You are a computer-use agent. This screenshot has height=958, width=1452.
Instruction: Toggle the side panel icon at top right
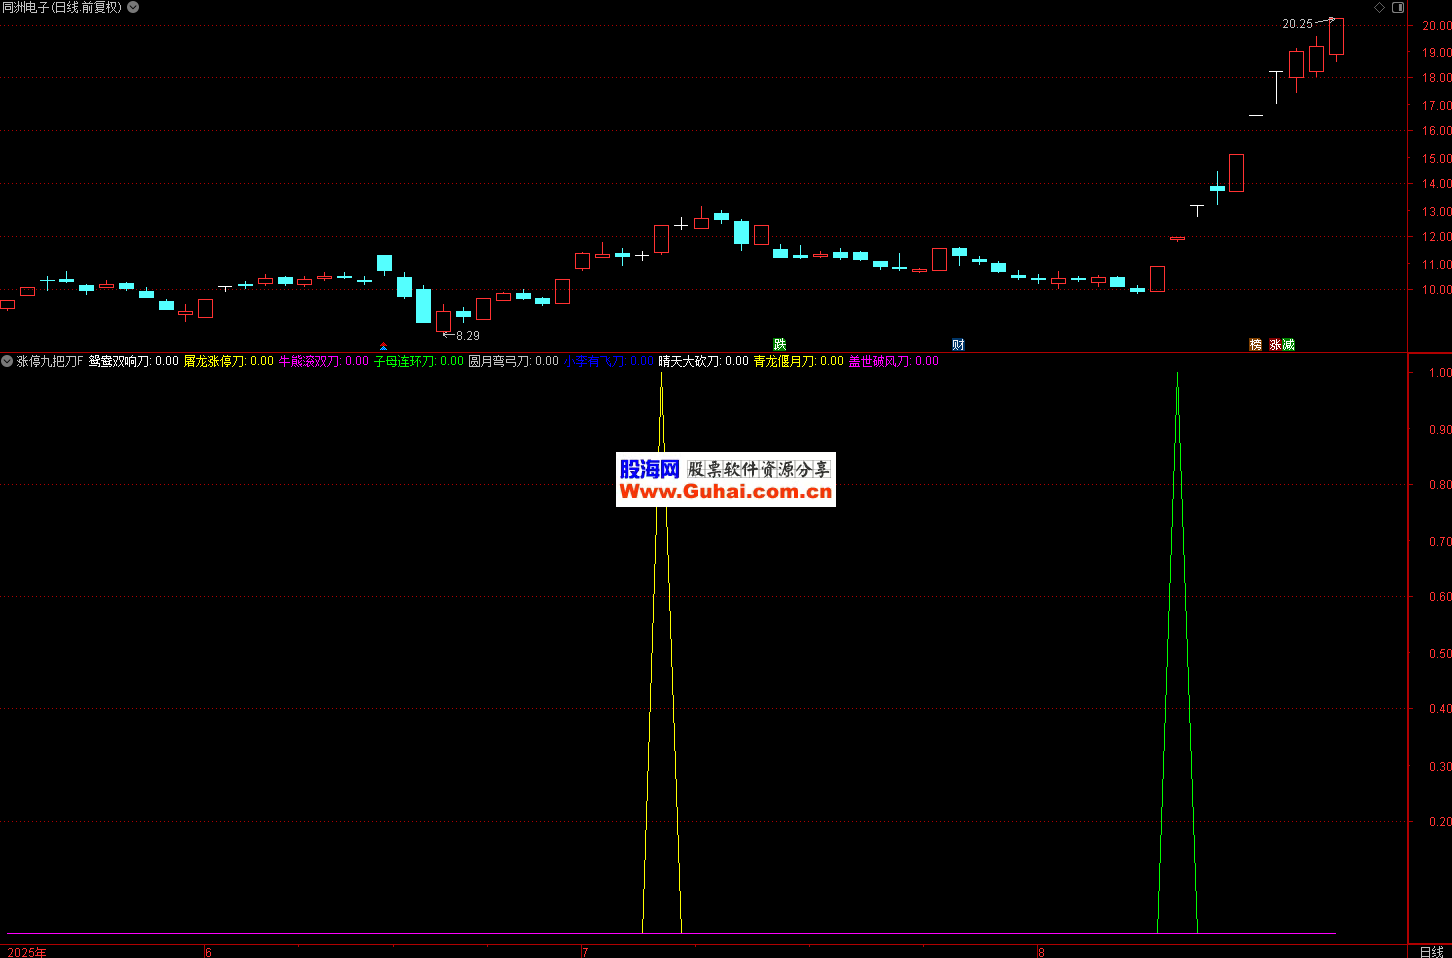[x=1398, y=7]
